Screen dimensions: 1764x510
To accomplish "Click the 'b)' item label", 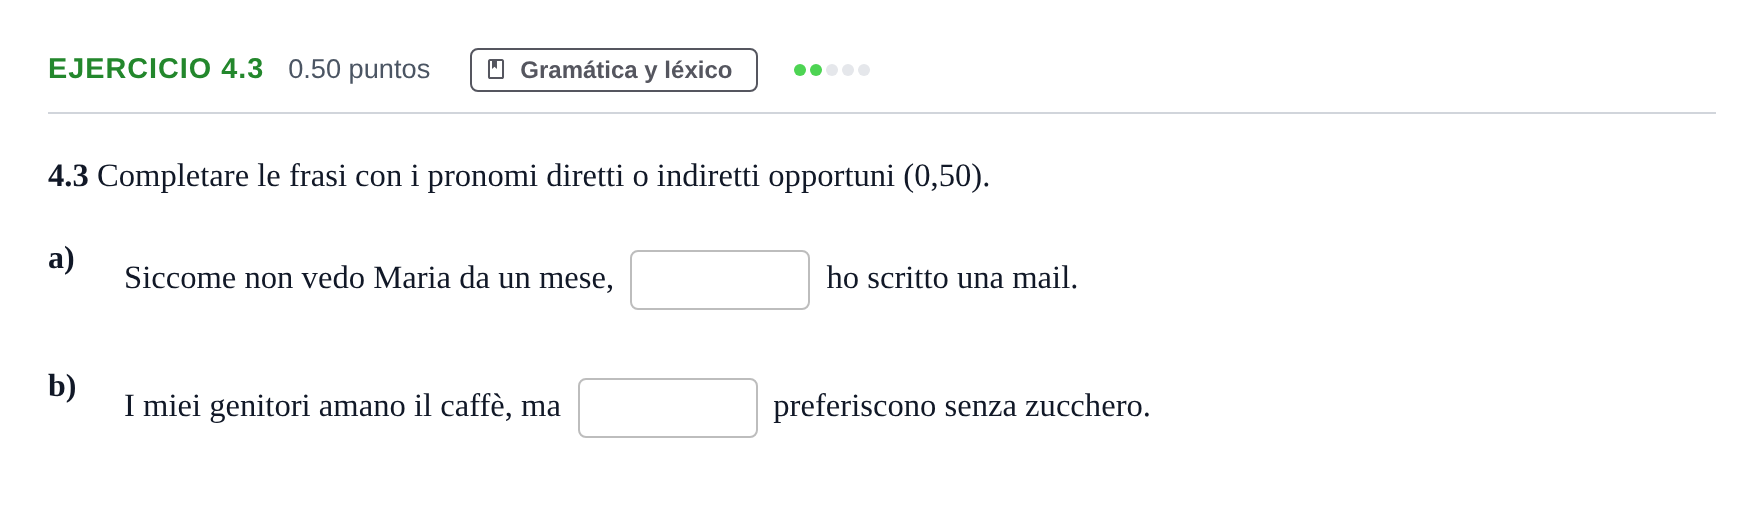I will coord(62,386).
